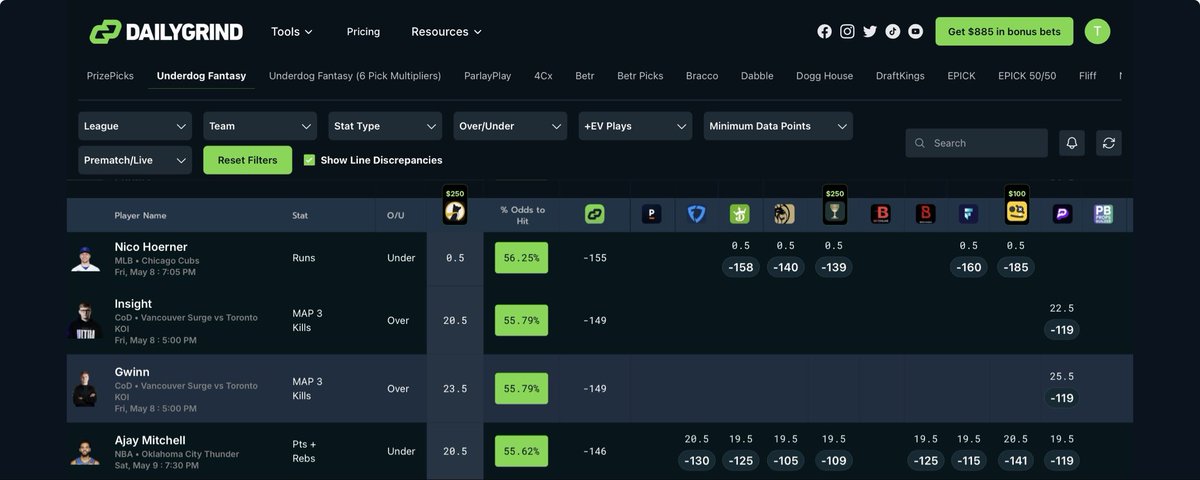Expand the Resources menu in the header
Viewport: 1200px width, 480px height.
(446, 32)
